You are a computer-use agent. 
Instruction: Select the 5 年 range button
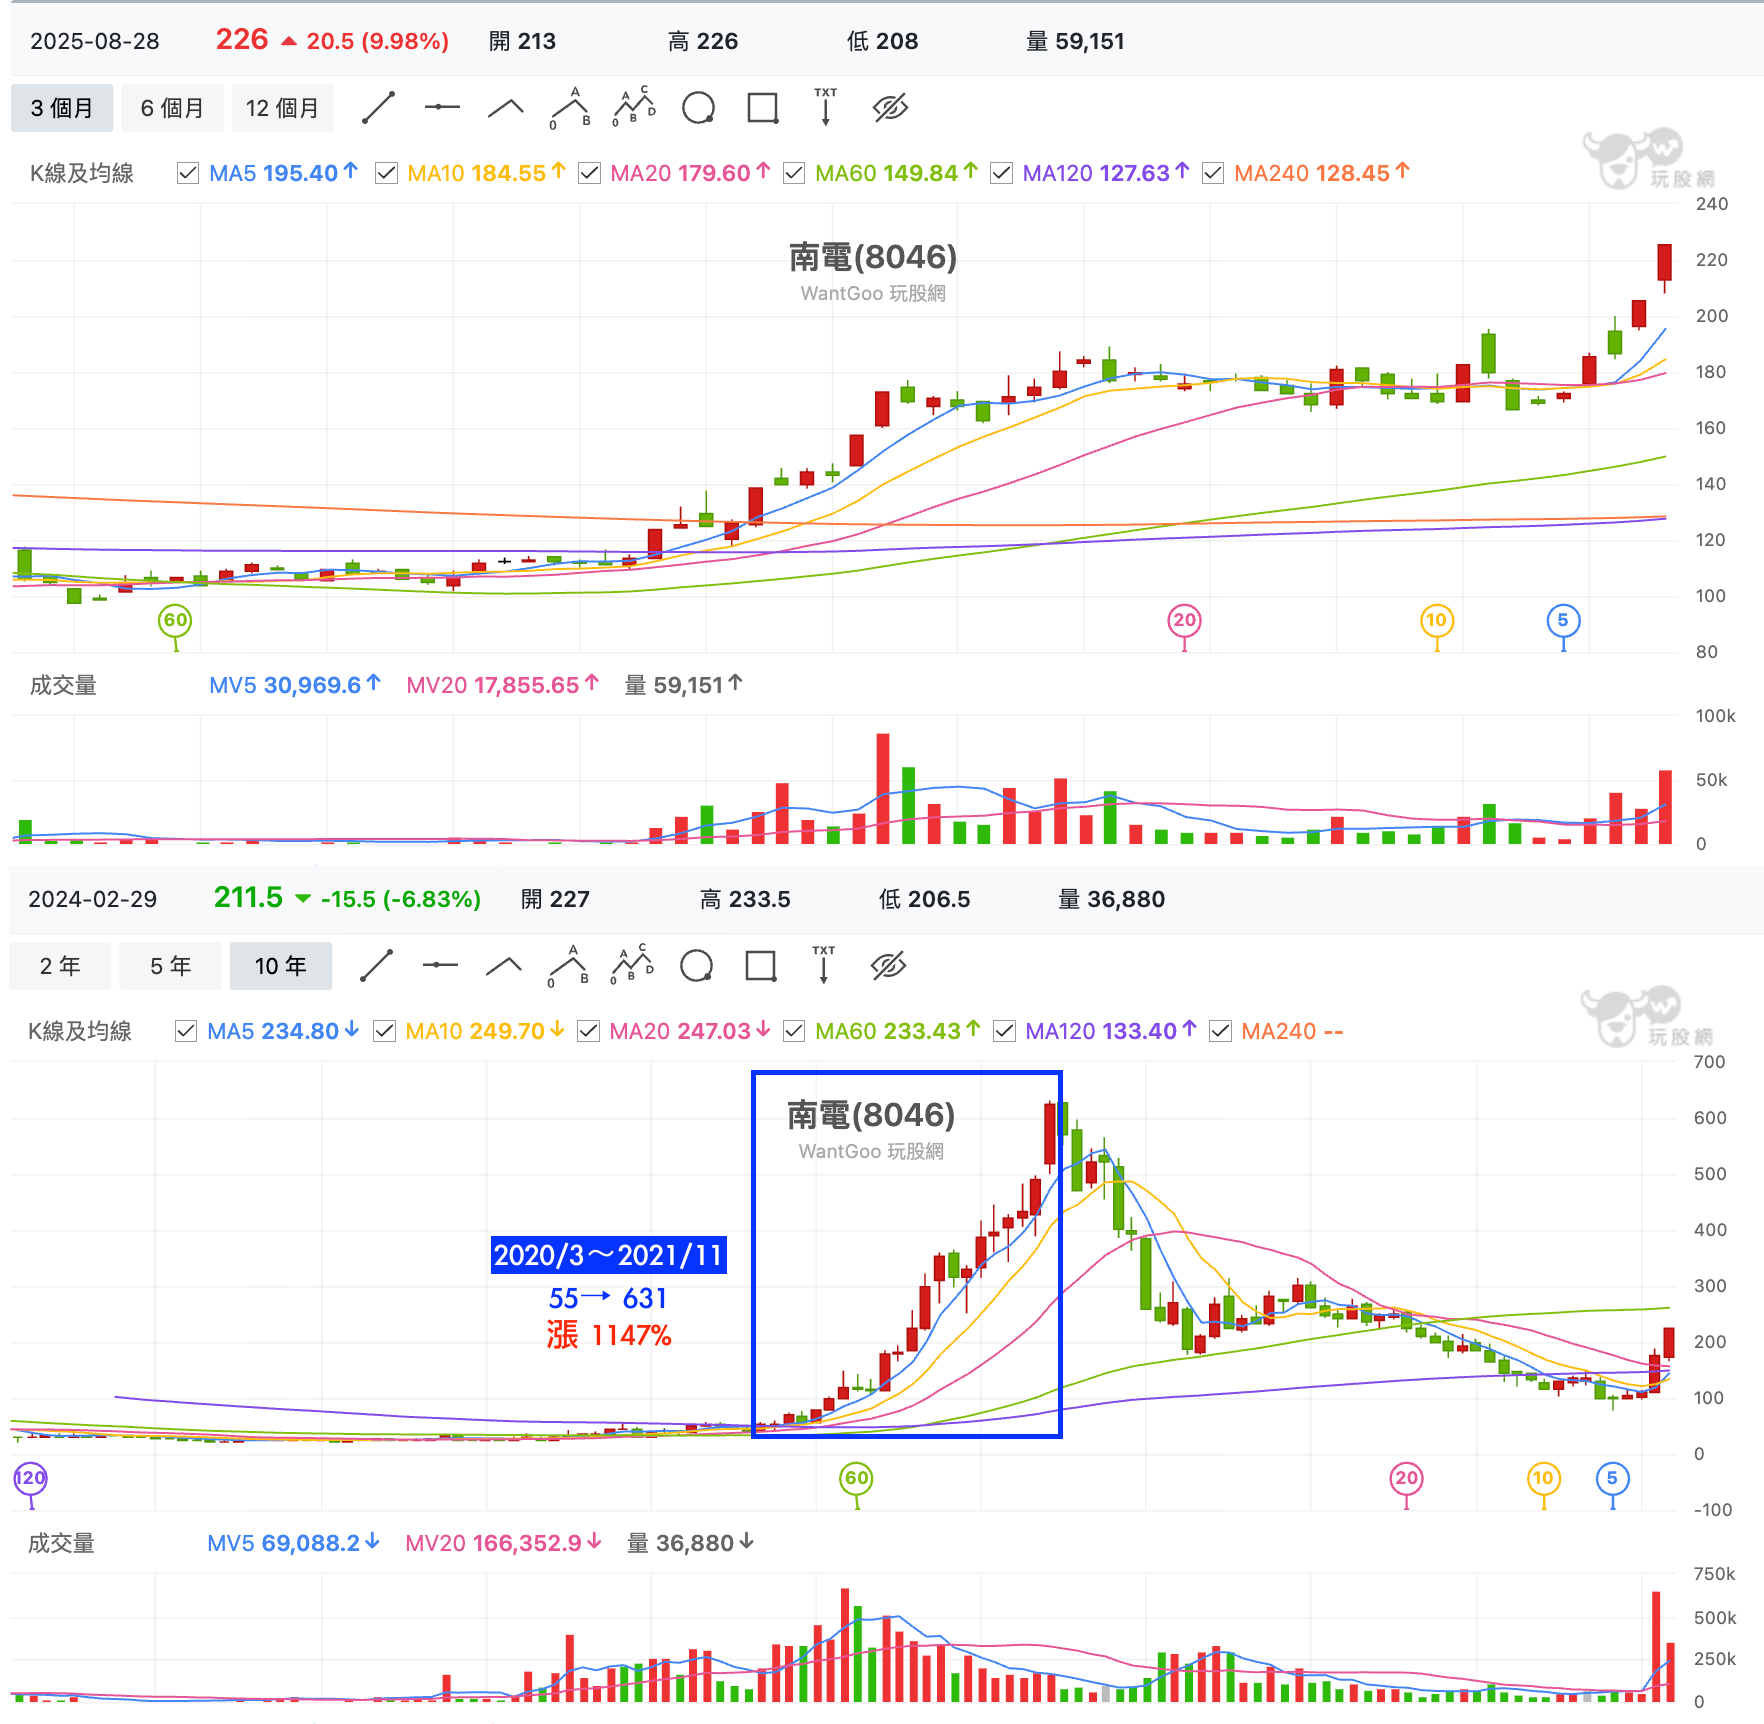click(x=170, y=966)
